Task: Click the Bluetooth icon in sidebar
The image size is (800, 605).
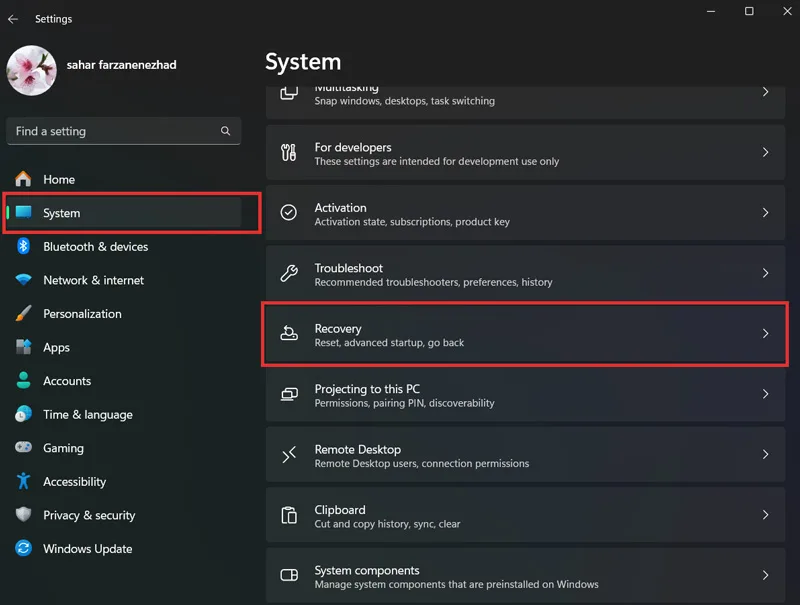Action: point(23,246)
